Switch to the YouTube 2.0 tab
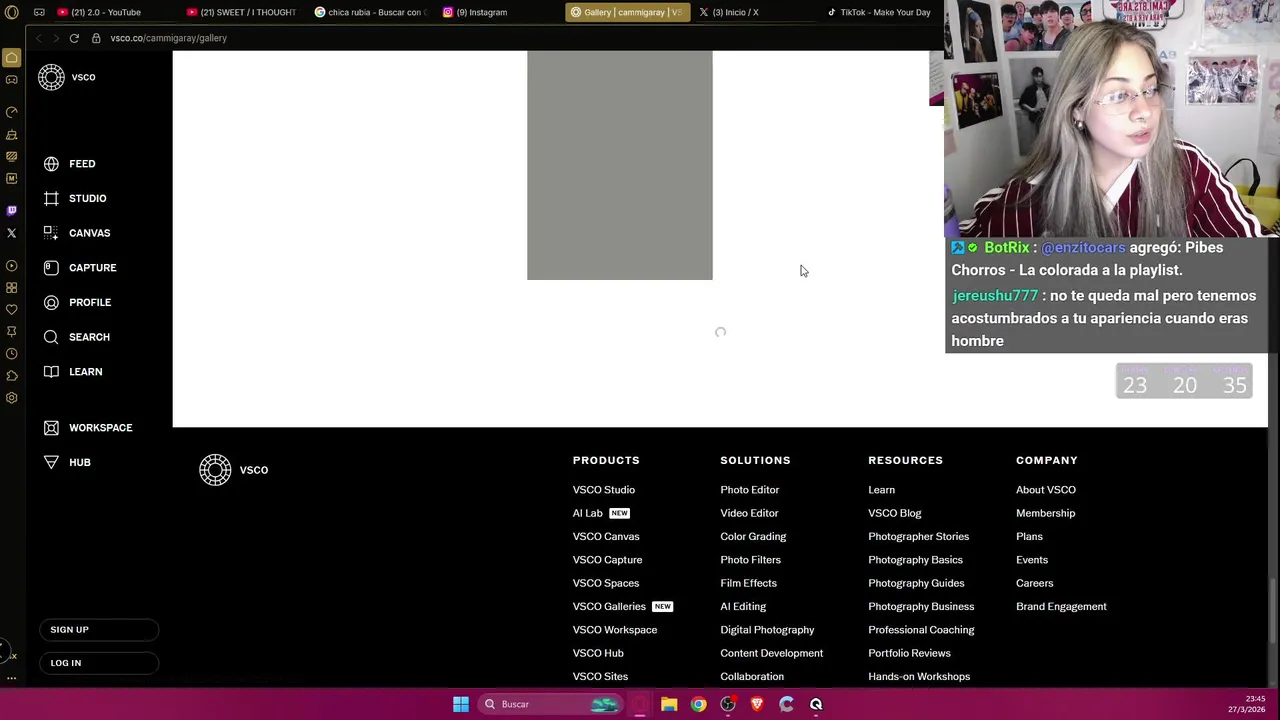This screenshot has height=720, width=1280. pyautogui.click(x=107, y=12)
